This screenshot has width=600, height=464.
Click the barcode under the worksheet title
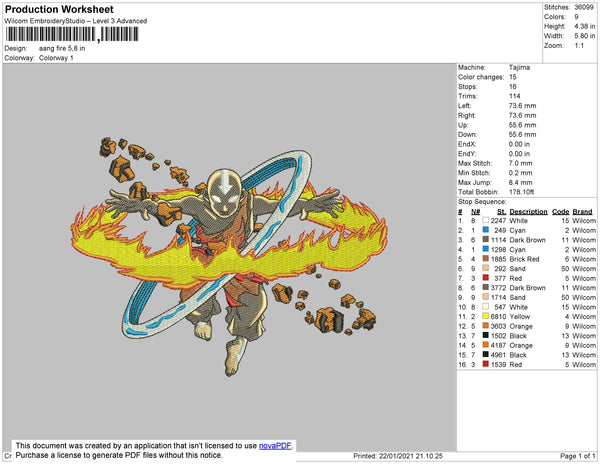tap(72, 34)
